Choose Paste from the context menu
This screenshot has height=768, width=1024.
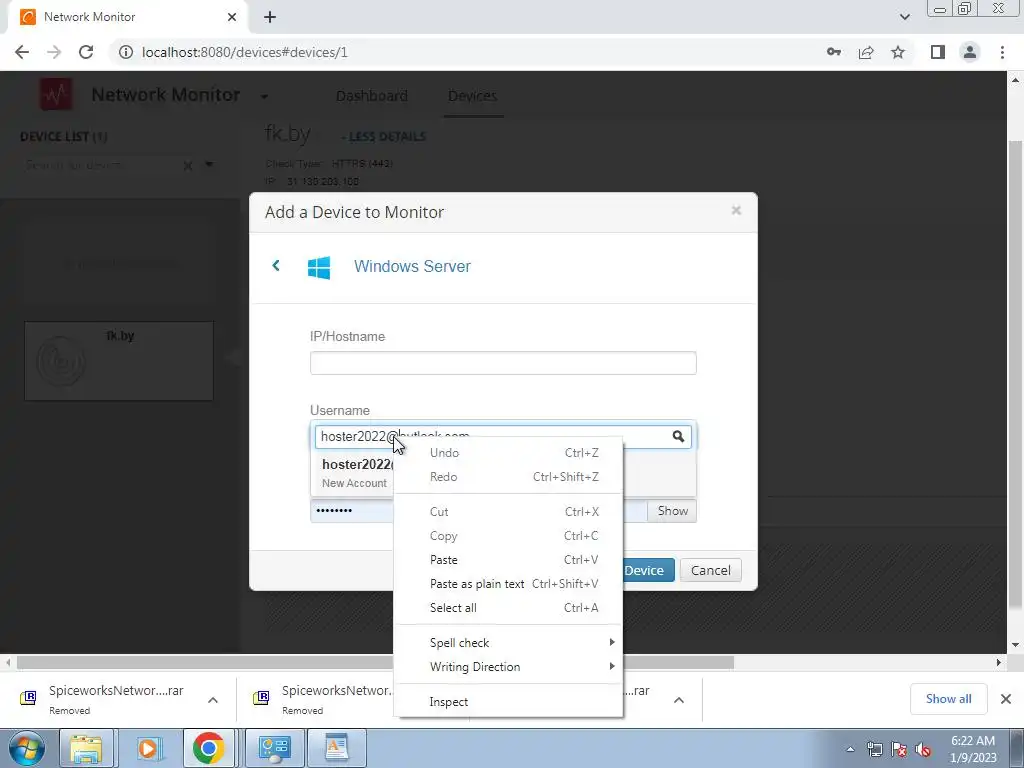tap(509, 560)
